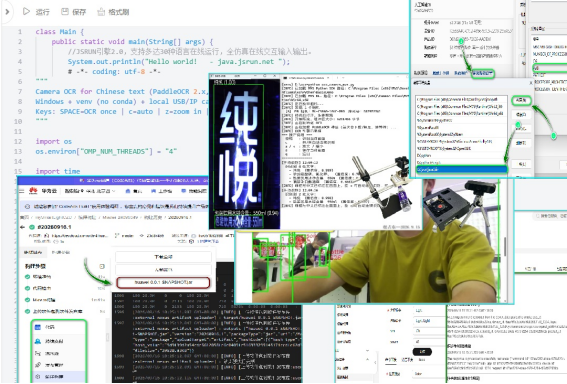Click the 格式刷 format brush icon in editor toolbar
The height and width of the screenshot is (384, 567).
pos(101,12)
